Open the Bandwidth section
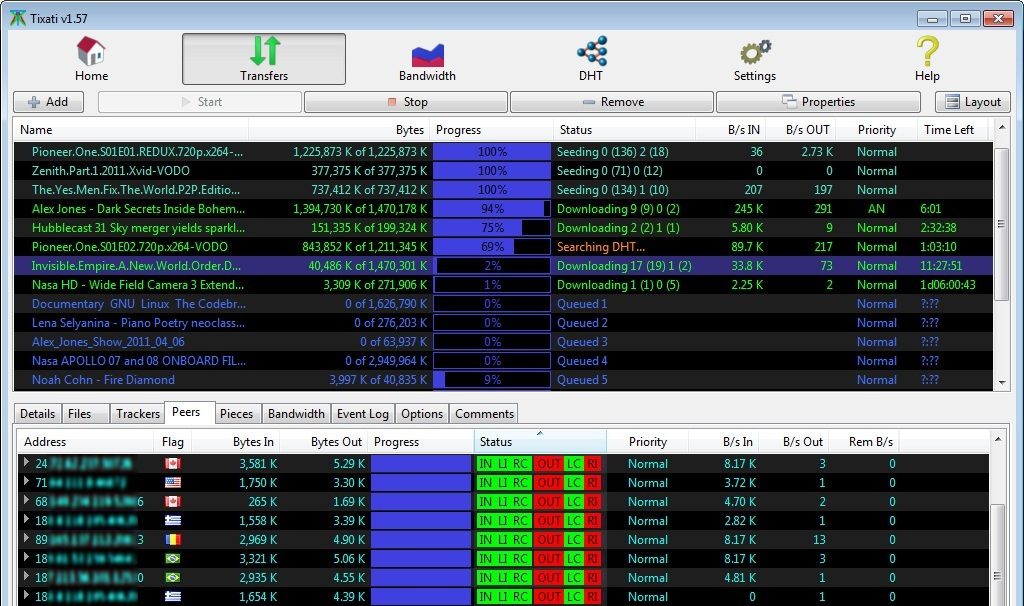Viewport: 1024px width, 606px height. click(x=427, y=59)
